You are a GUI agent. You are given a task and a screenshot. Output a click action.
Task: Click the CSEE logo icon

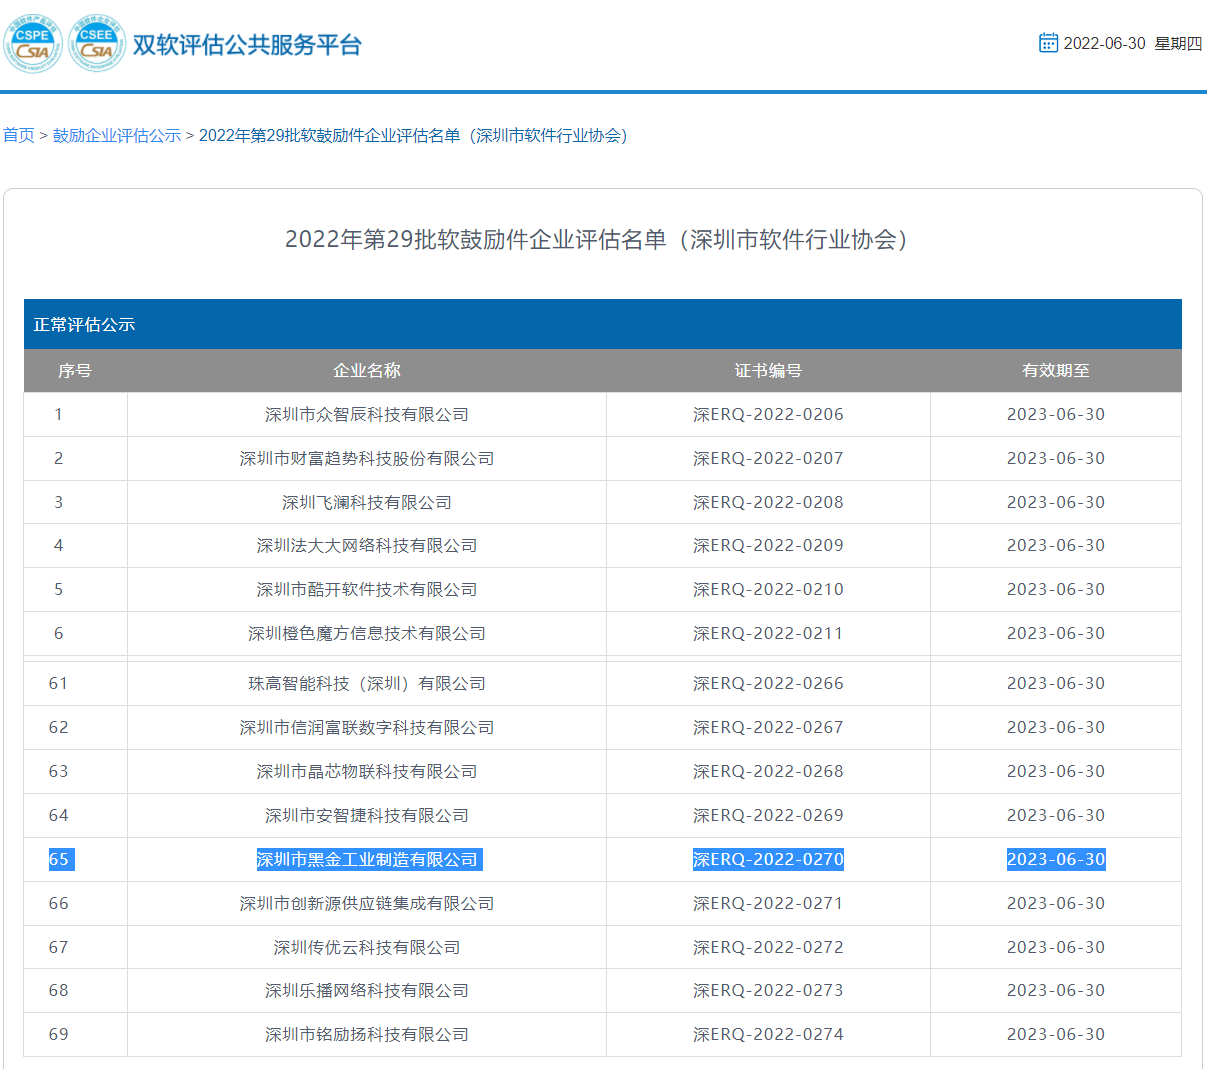click(x=97, y=44)
